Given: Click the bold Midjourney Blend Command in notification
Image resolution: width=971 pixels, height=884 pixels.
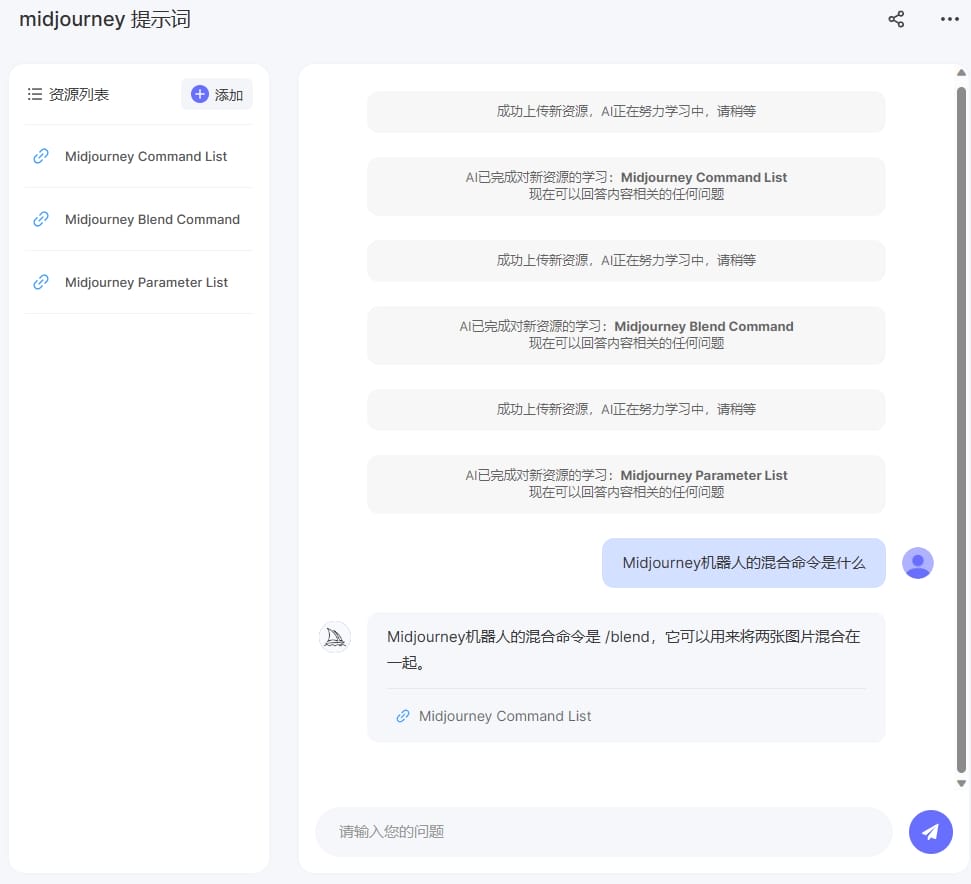Looking at the screenshot, I should (703, 326).
